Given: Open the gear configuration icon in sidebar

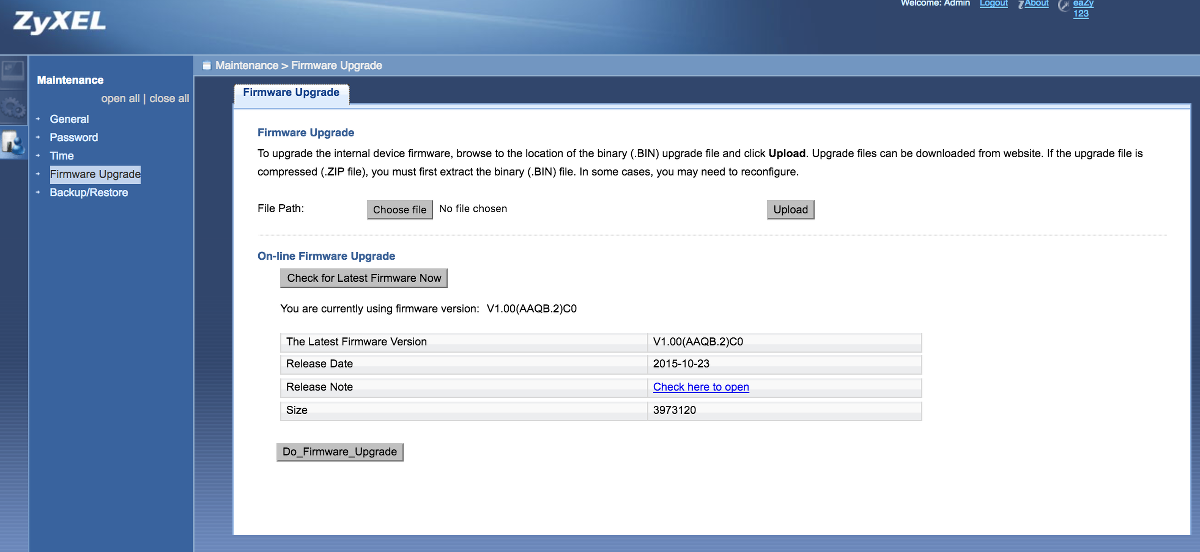Looking at the screenshot, I should (x=13, y=107).
